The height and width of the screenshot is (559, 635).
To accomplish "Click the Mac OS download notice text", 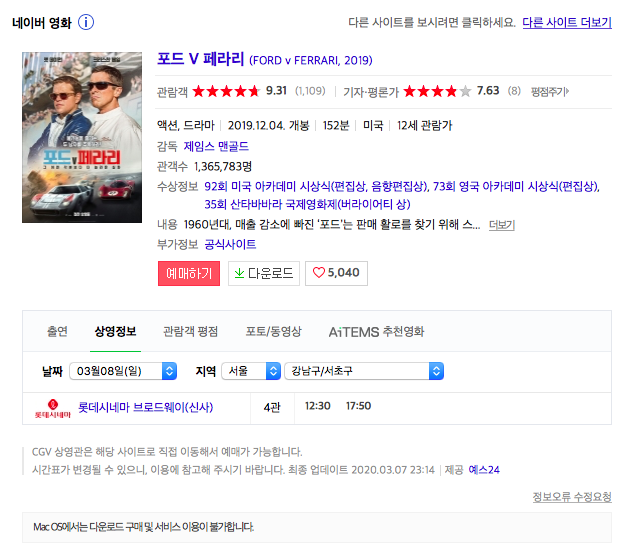I will pyautogui.click(x=144, y=527).
